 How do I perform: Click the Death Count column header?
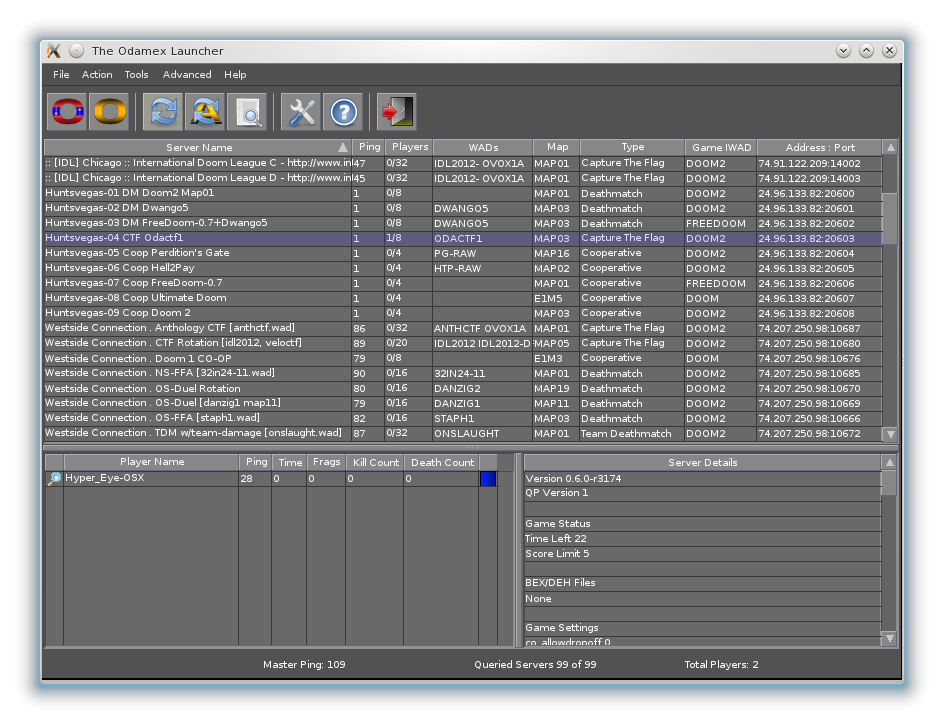(441, 462)
